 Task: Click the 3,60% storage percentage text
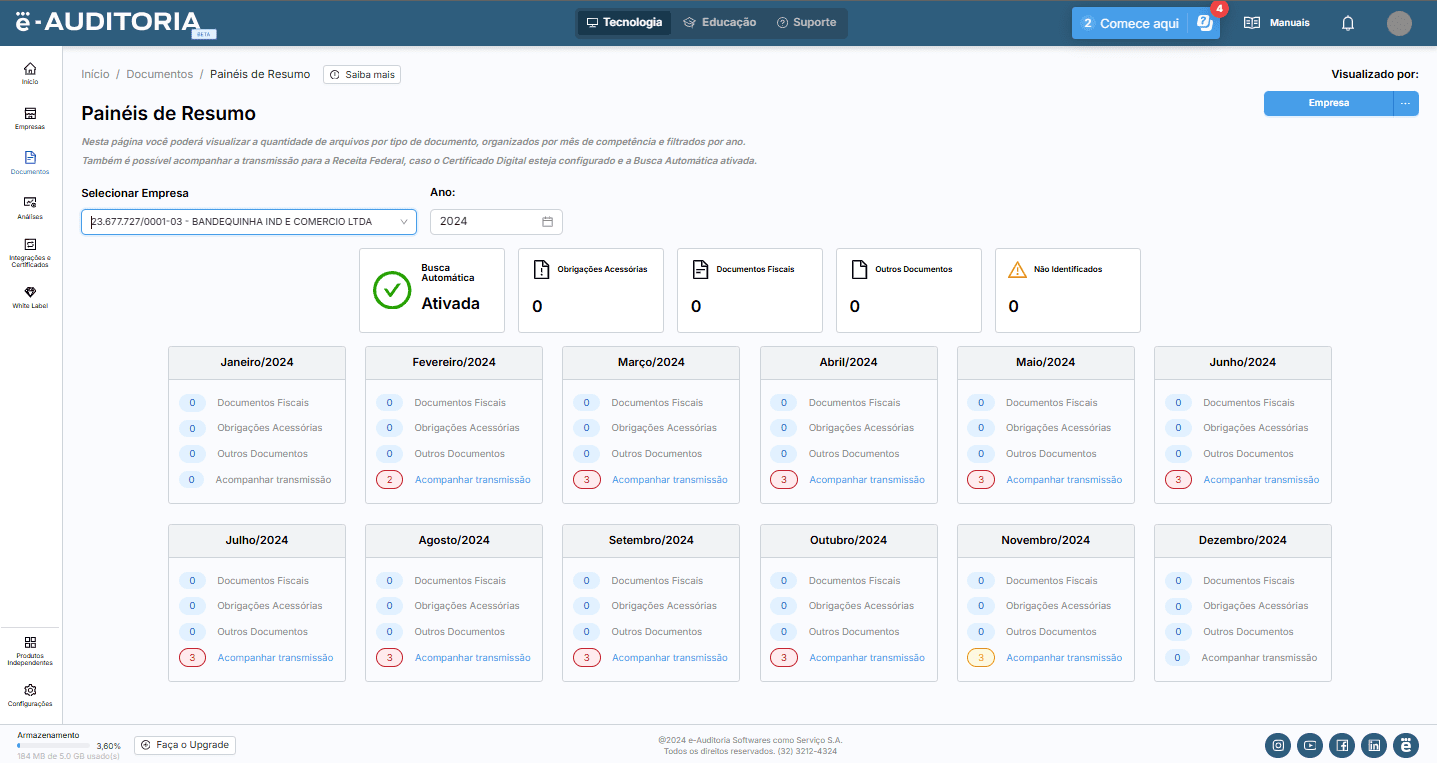tap(109, 746)
